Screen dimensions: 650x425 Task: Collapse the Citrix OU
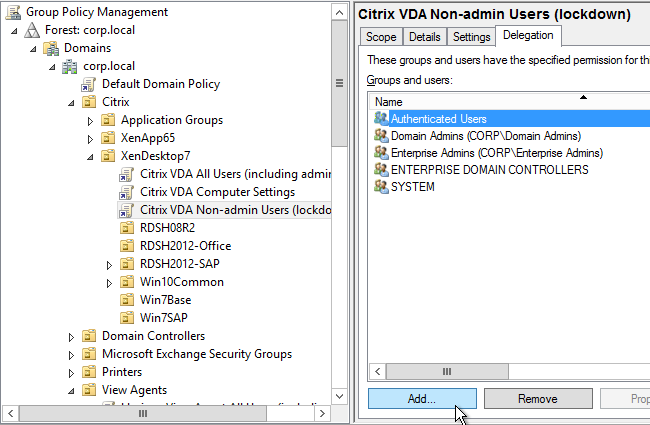(72, 103)
